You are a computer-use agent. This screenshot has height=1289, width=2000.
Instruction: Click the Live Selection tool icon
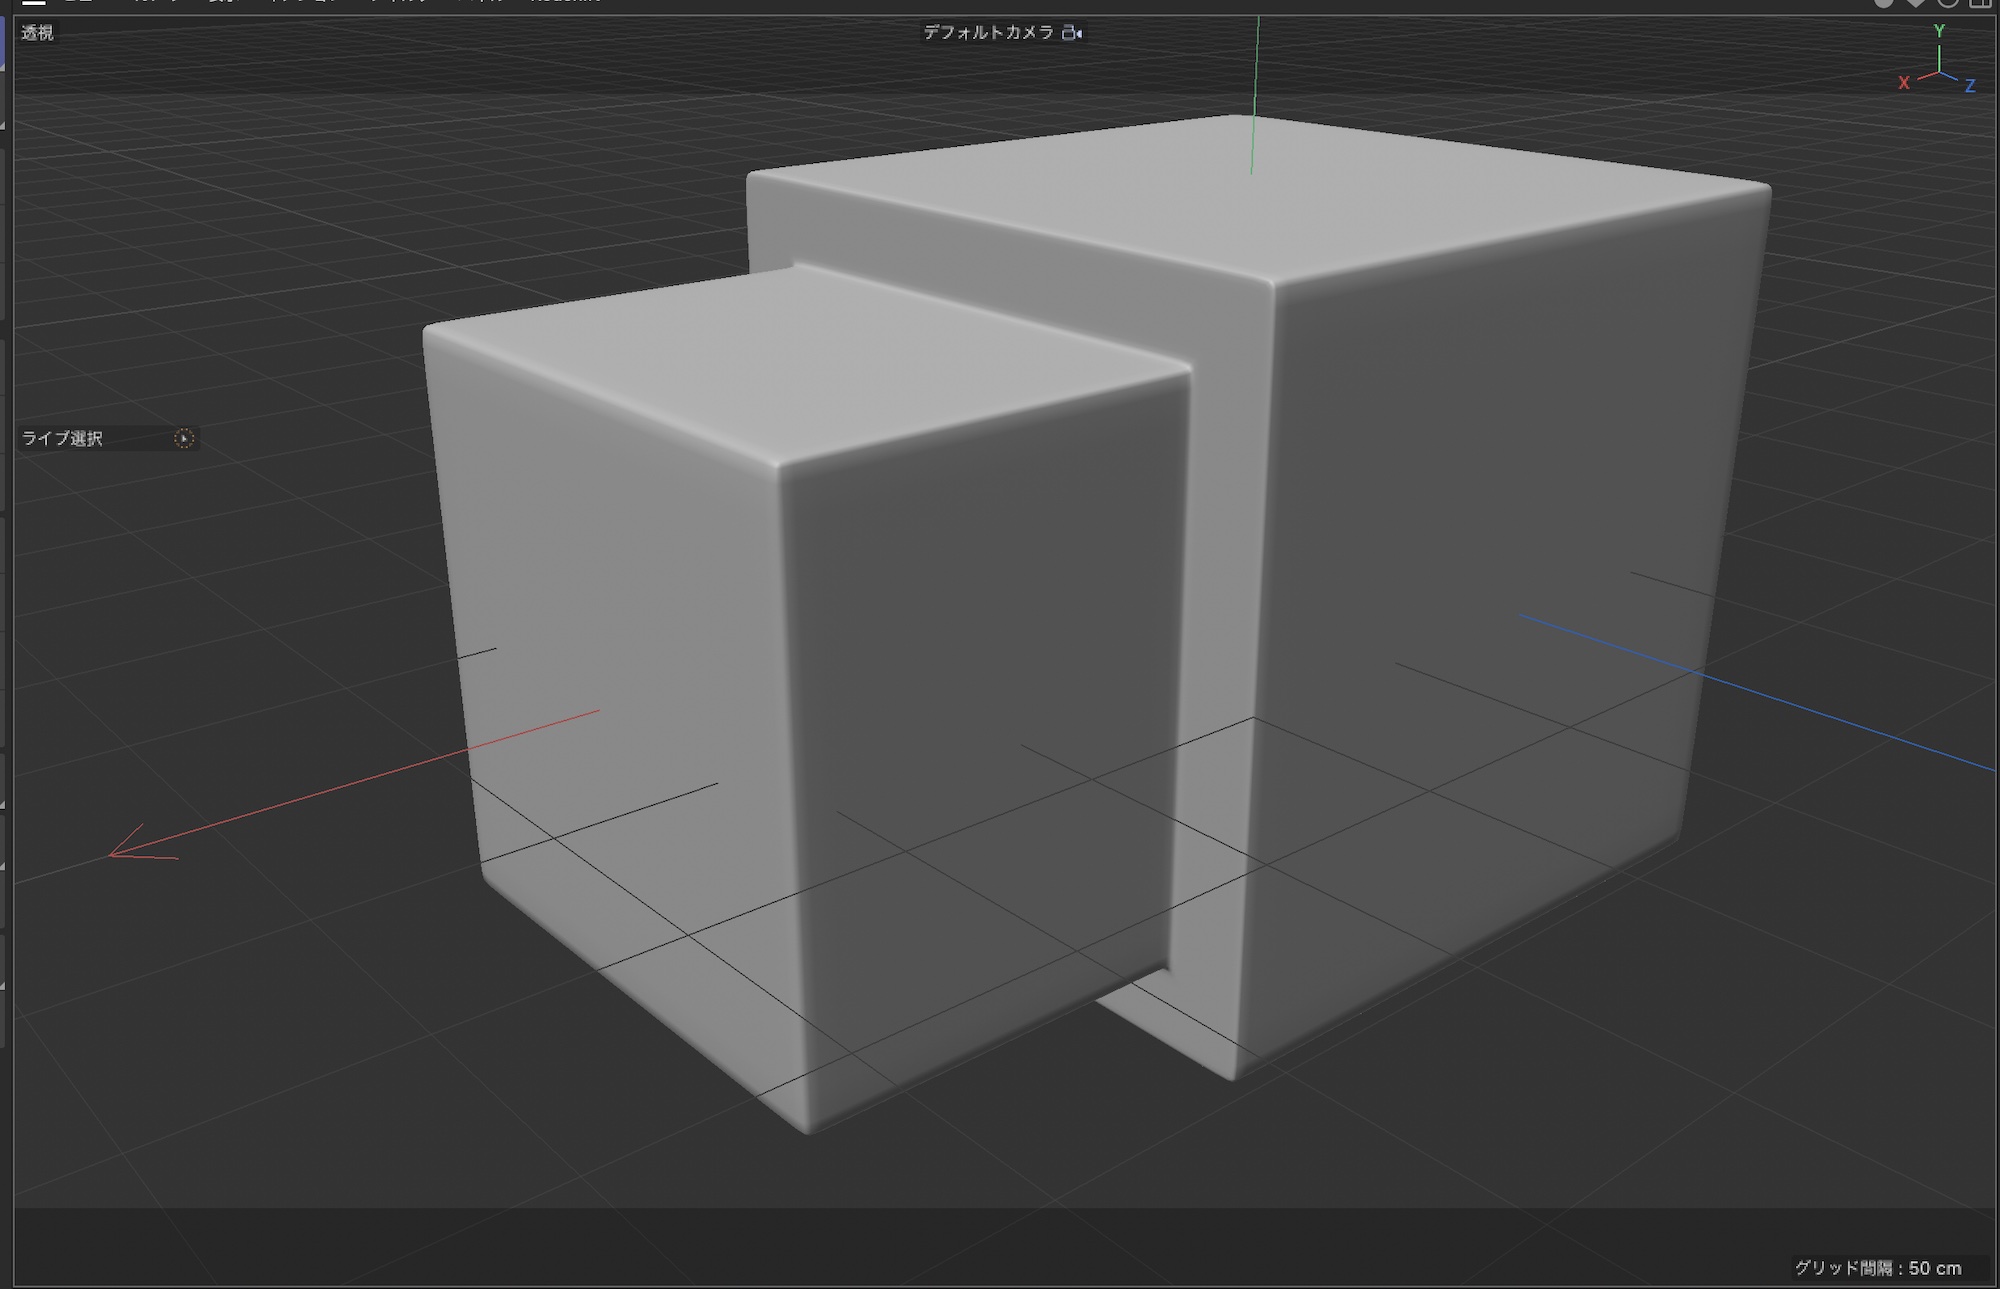(184, 438)
